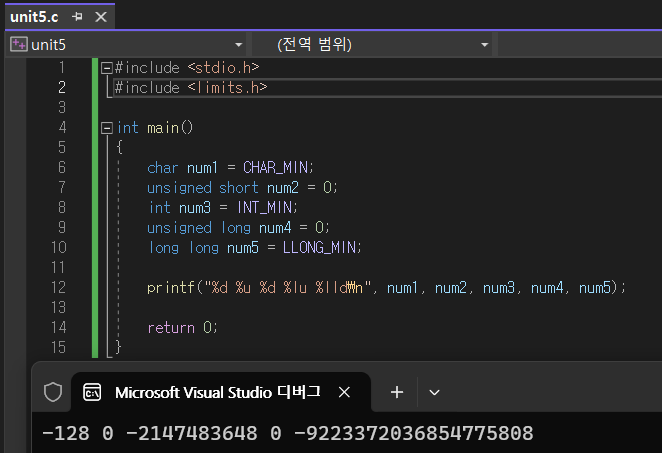Click the -128 output value
Image resolution: width=662 pixels, height=453 pixels.
tap(66, 434)
